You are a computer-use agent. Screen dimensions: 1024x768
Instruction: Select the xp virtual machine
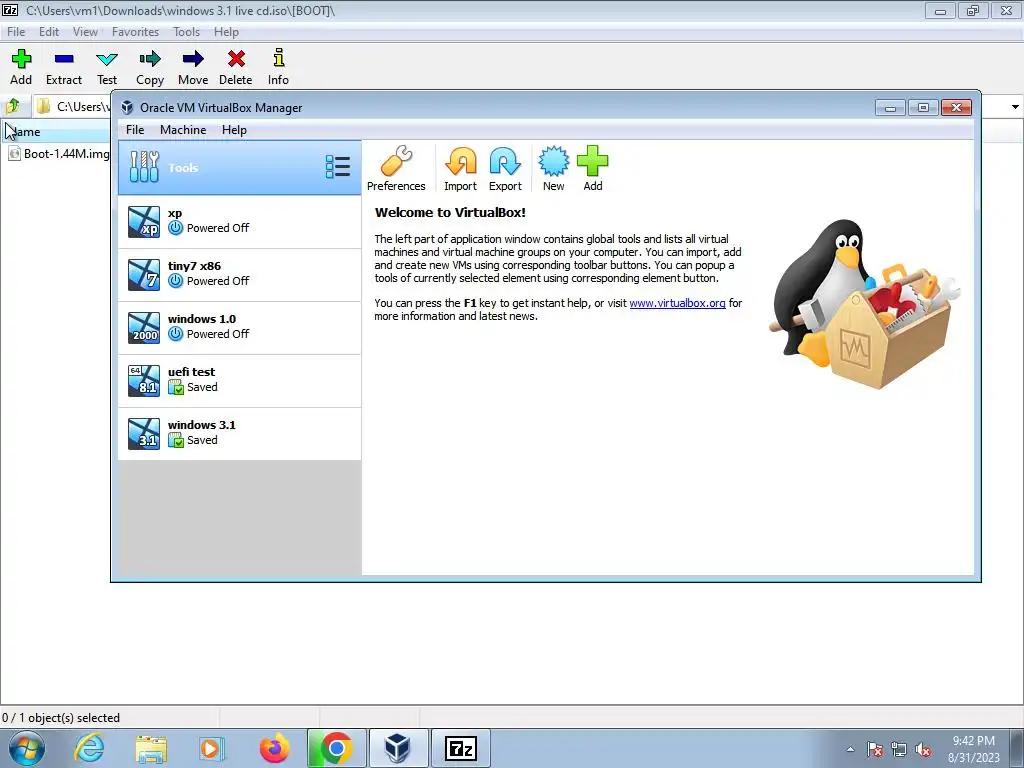239,221
